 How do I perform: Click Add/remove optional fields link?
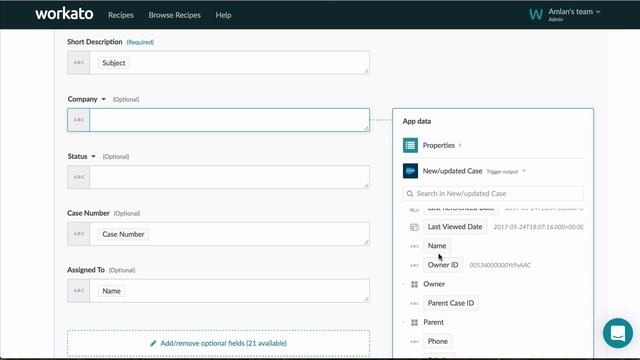(x=223, y=343)
